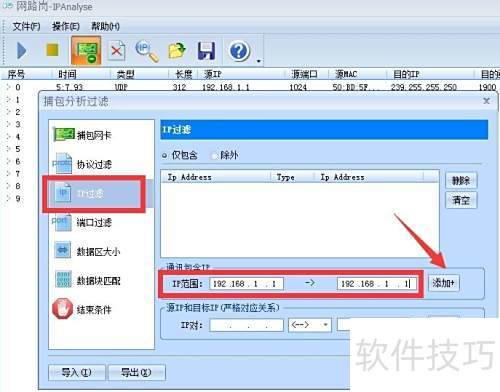
Task: Select destination 239.255.255.250 cell in row 0
Action: [x=424, y=87]
